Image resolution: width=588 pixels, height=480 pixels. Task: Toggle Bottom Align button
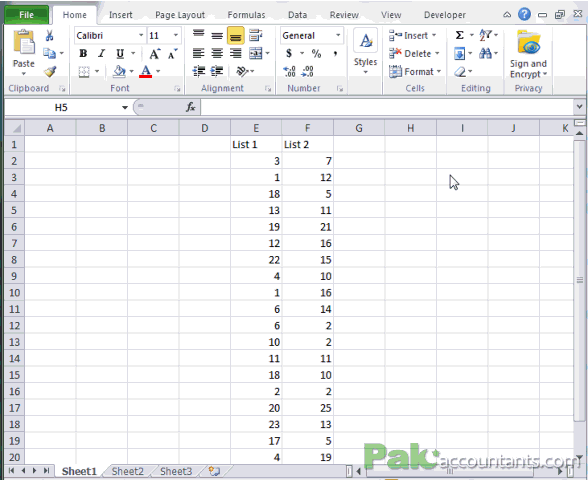(236, 36)
